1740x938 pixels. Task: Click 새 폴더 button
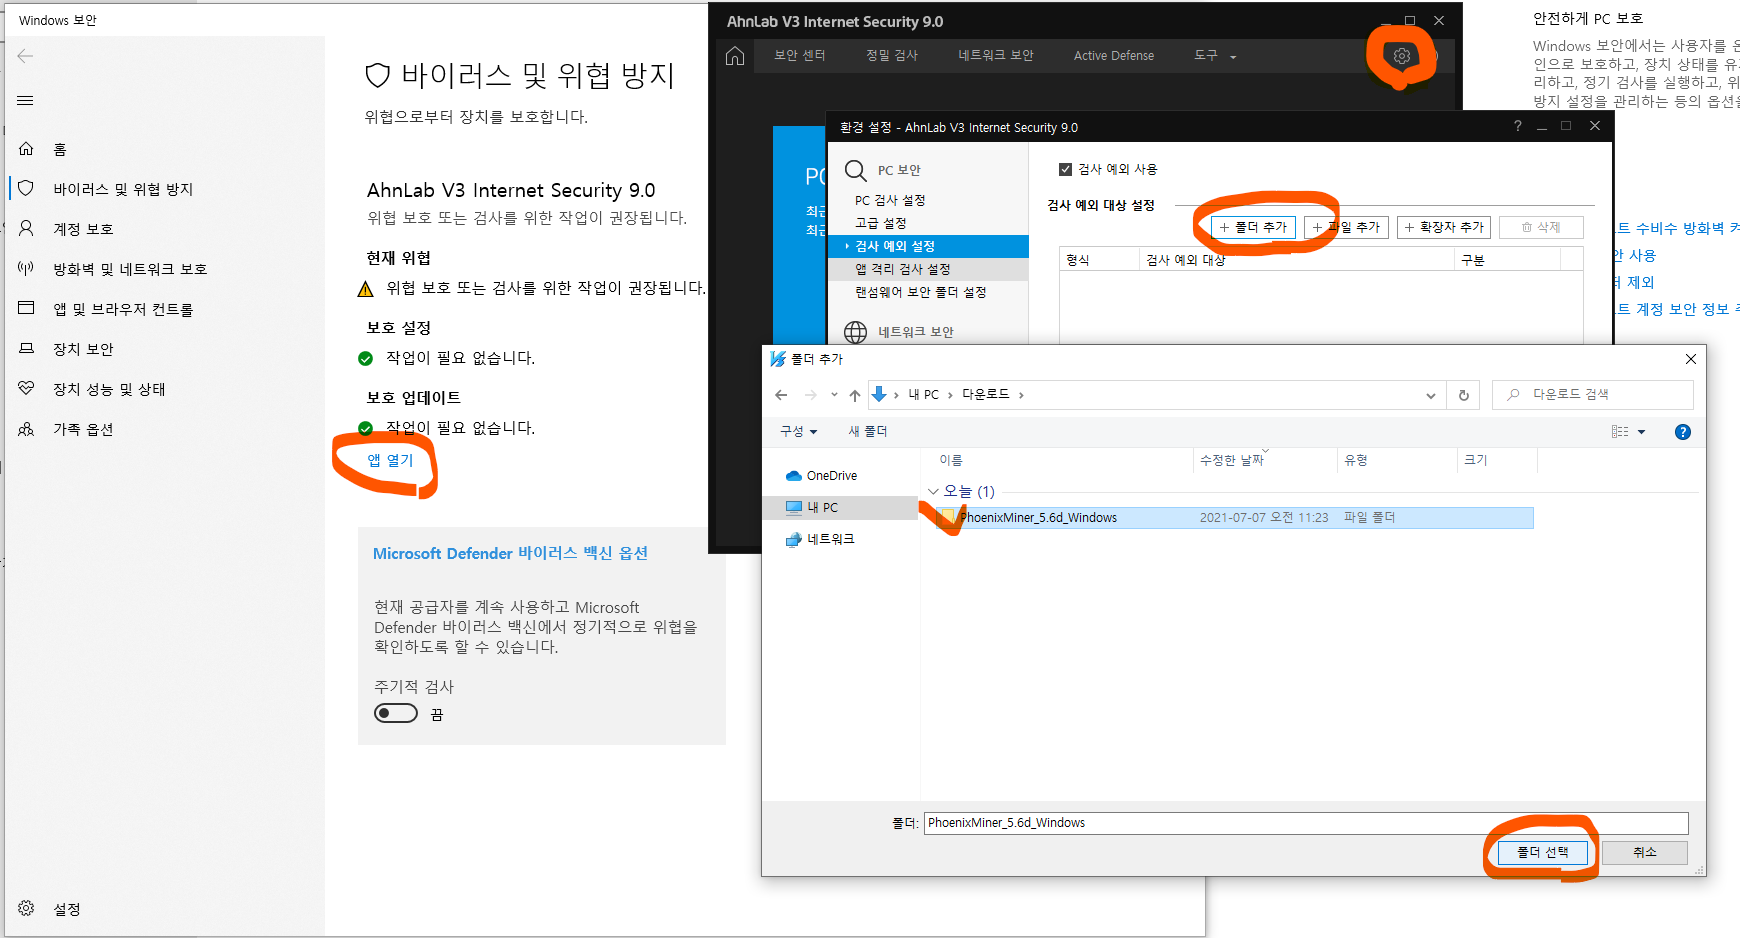click(x=867, y=431)
